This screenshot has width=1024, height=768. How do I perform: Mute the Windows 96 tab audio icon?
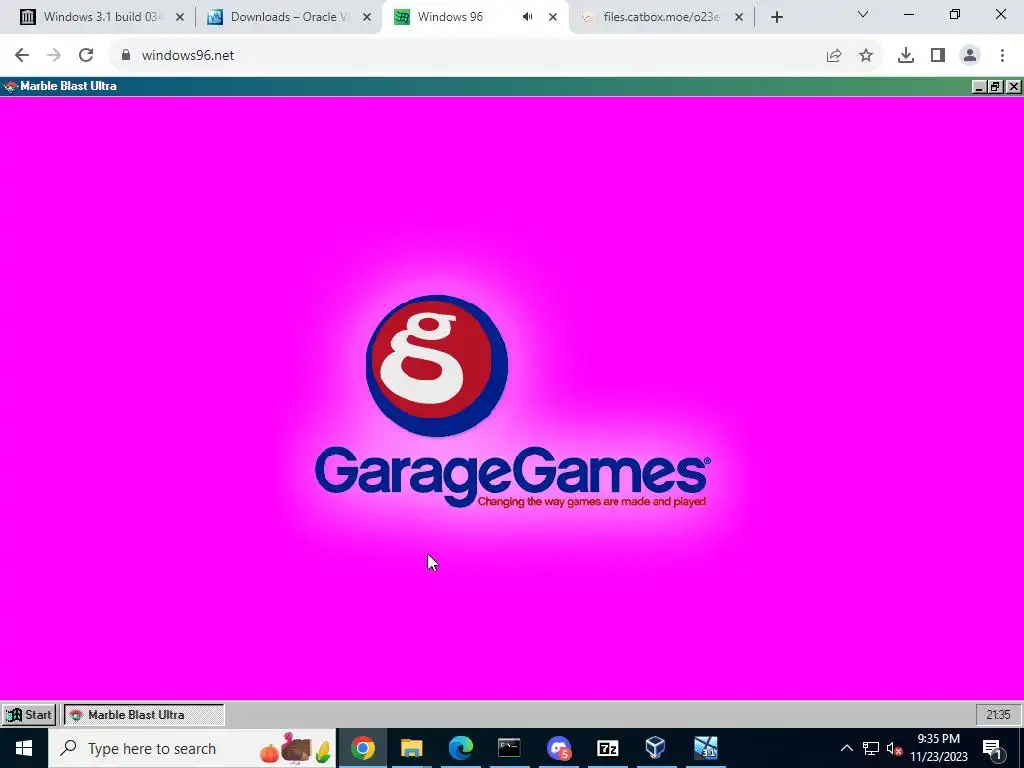[x=528, y=17]
